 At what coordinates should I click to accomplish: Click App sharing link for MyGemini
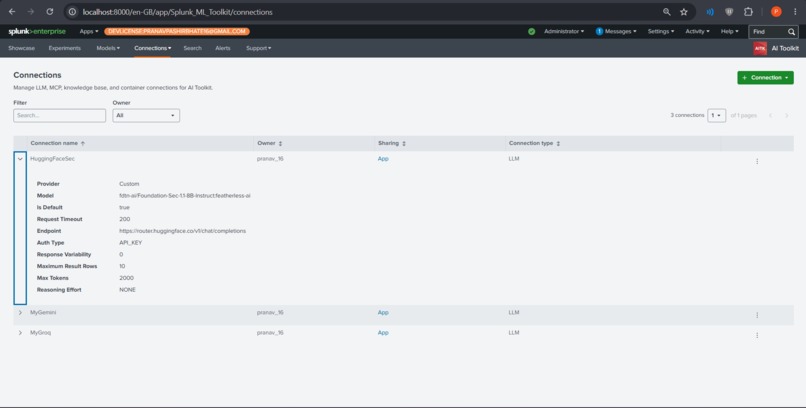[x=383, y=312]
